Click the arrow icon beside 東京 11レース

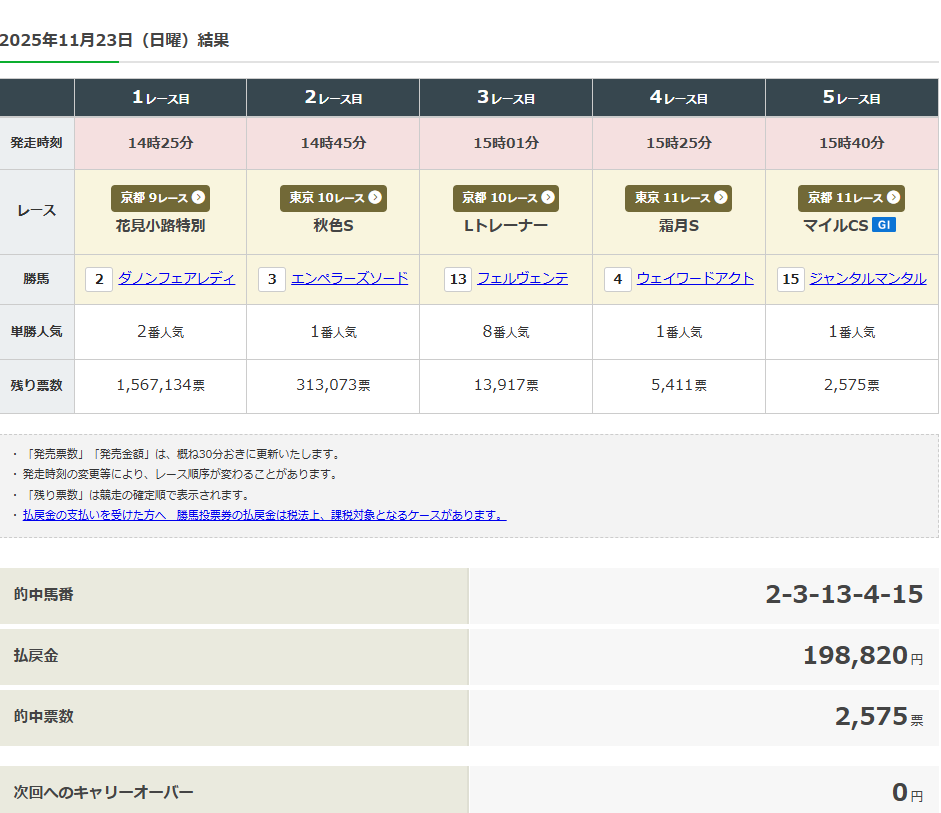pyautogui.click(x=721, y=198)
